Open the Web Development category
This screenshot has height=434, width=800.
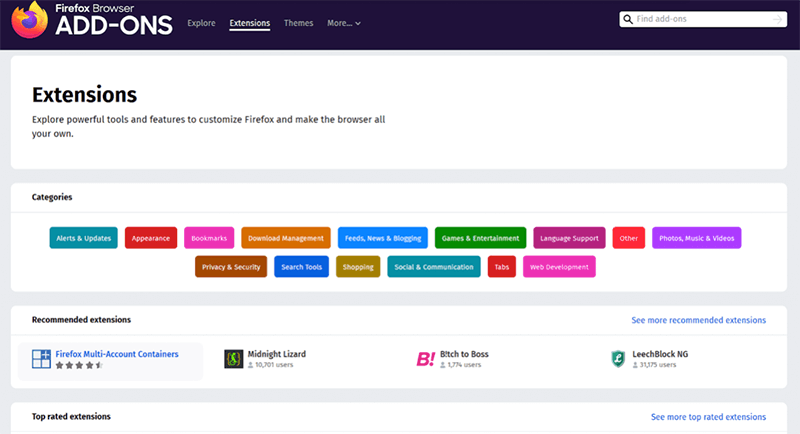[x=559, y=267]
